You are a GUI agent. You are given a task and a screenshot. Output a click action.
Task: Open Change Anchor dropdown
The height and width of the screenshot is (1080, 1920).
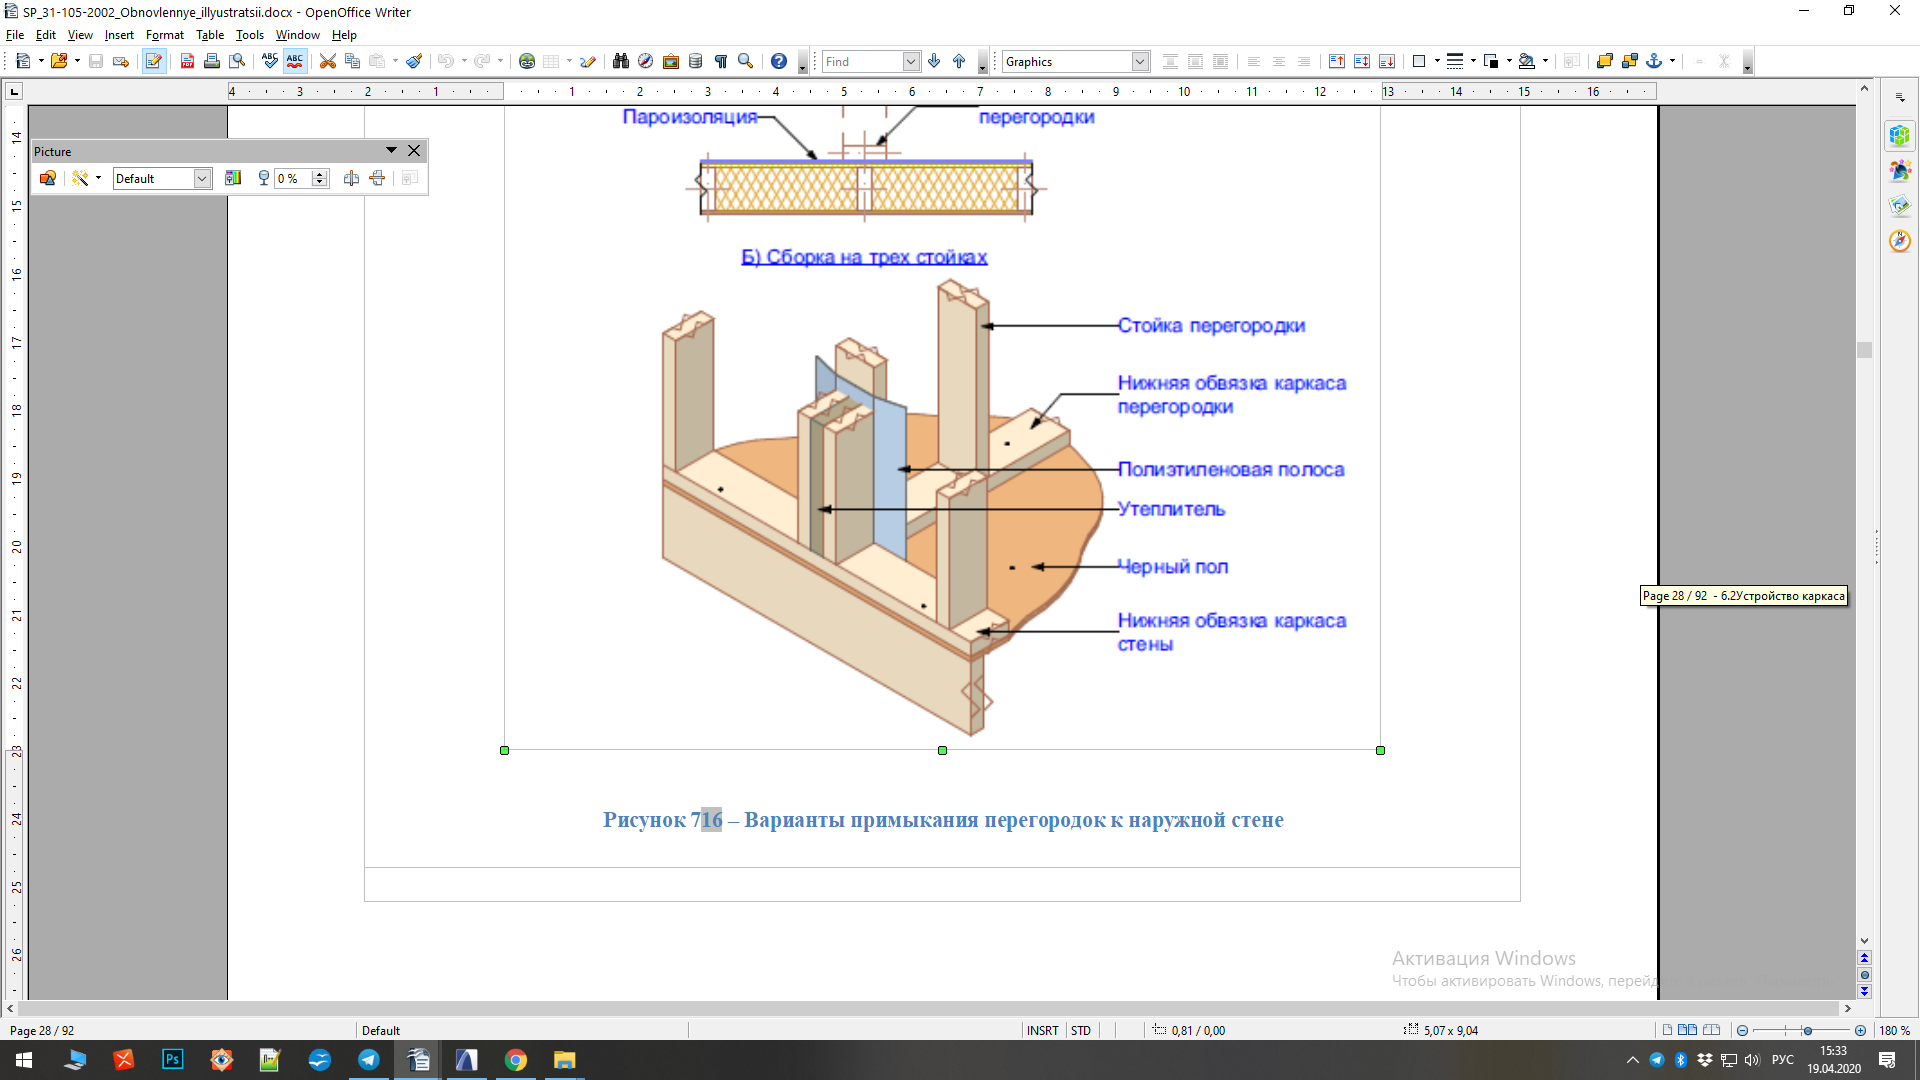[1672, 61]
